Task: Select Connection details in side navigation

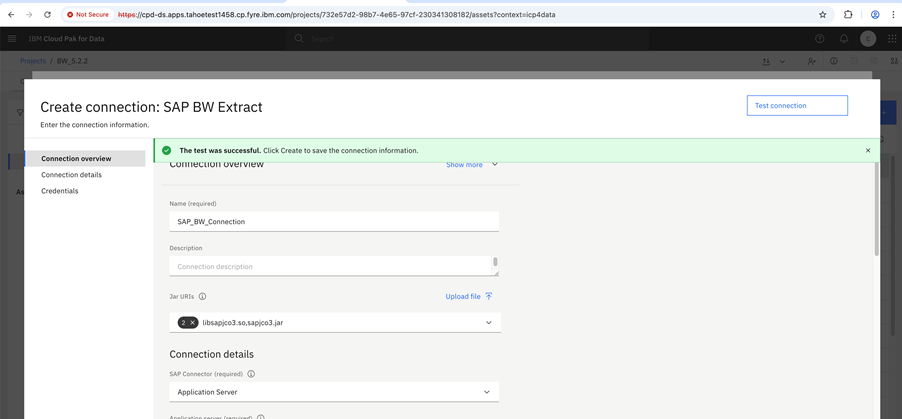Action: point(71,174)
